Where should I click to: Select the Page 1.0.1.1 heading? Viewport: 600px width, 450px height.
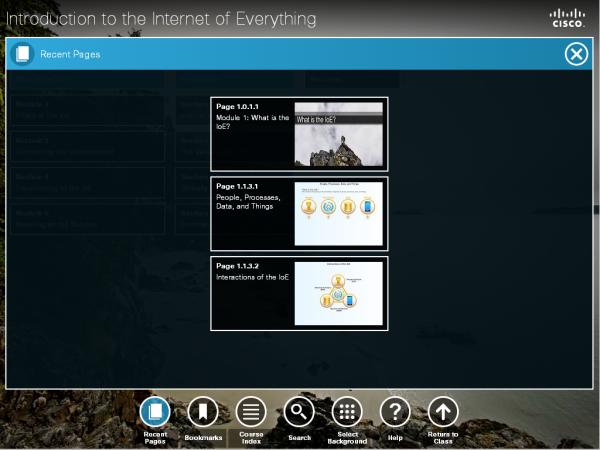(x=237, y=107)
